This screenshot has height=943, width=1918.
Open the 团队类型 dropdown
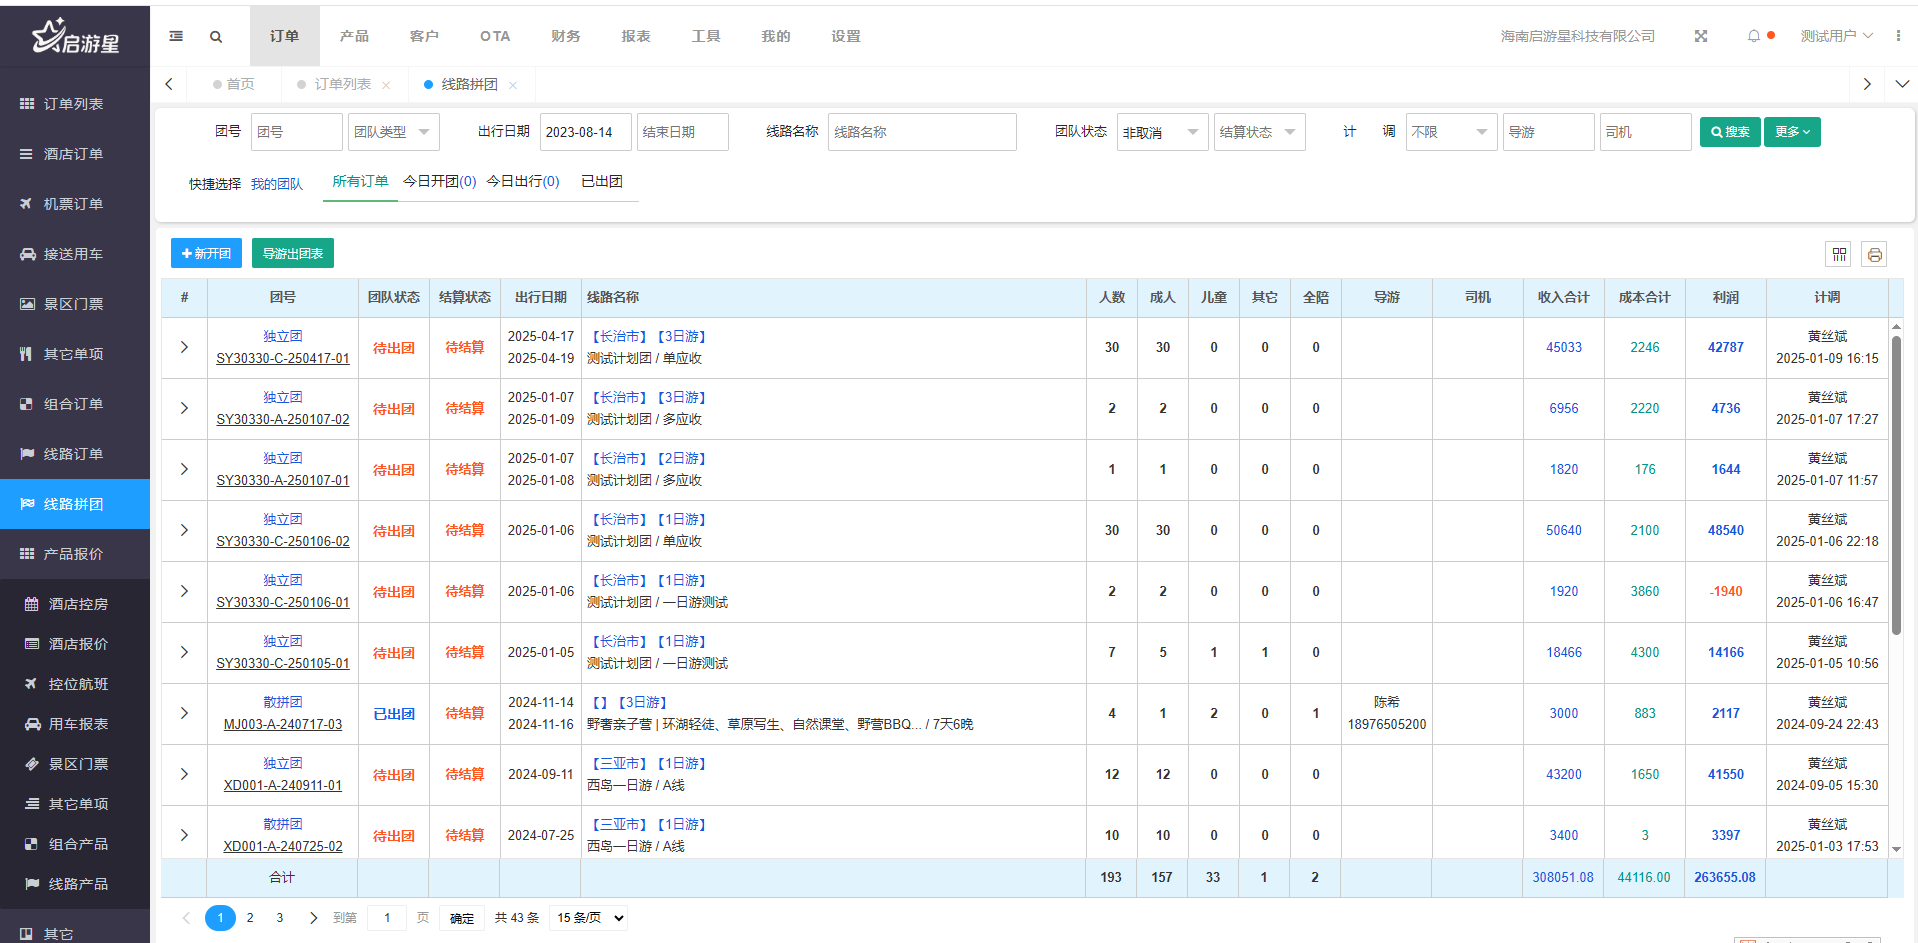[393, 132]
